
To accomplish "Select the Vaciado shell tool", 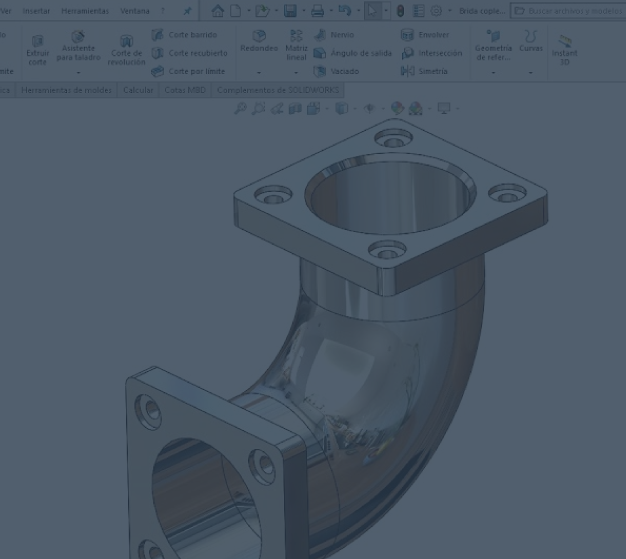I will tap(336, 71).
